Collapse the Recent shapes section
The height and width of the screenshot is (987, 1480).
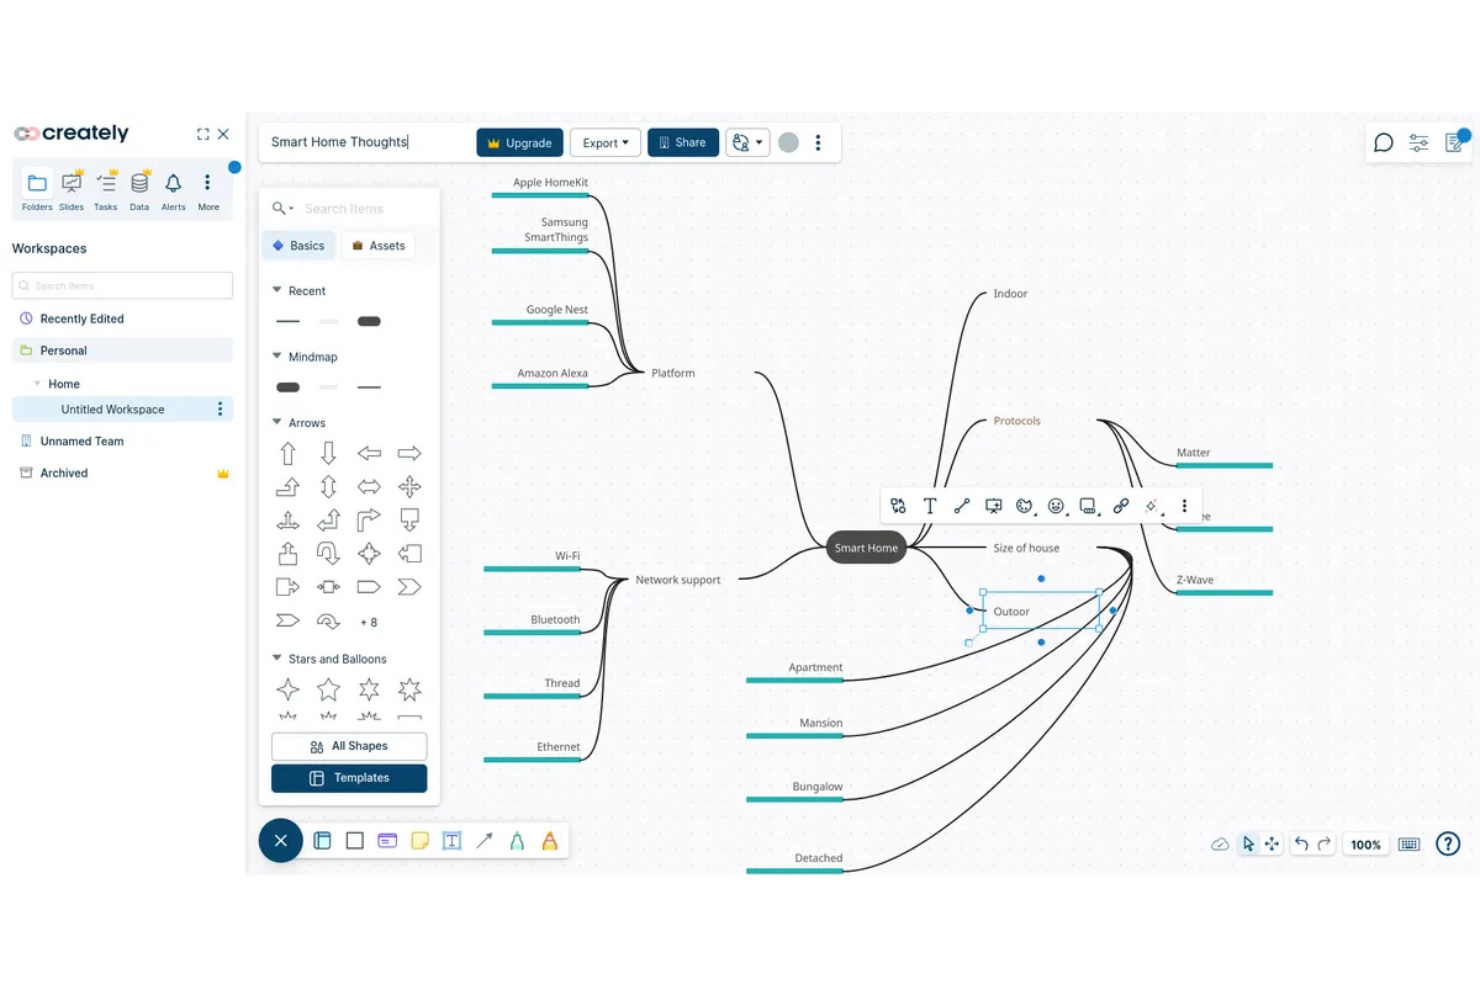tap(277, 290)
